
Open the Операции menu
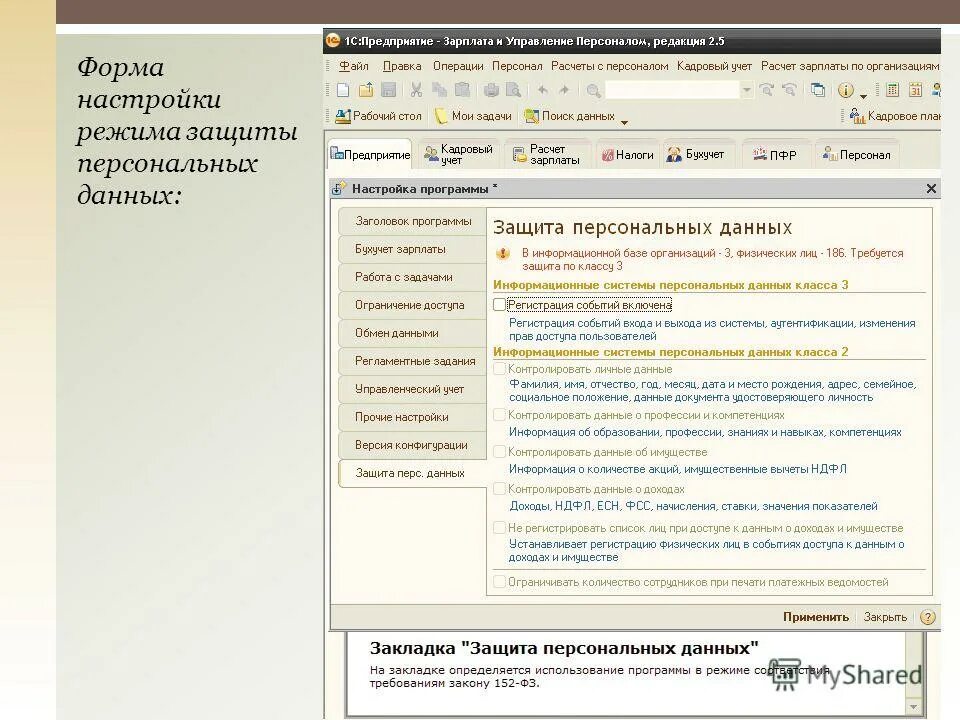pyautogui.click(x=458, y=66)
